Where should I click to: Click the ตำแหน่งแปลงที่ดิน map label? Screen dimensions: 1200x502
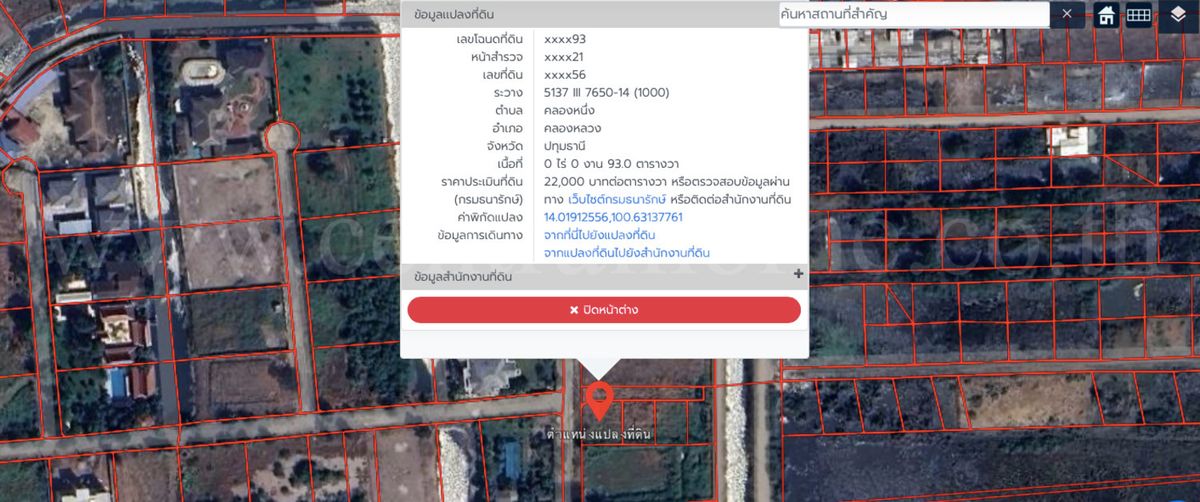(x=599, y=433)
